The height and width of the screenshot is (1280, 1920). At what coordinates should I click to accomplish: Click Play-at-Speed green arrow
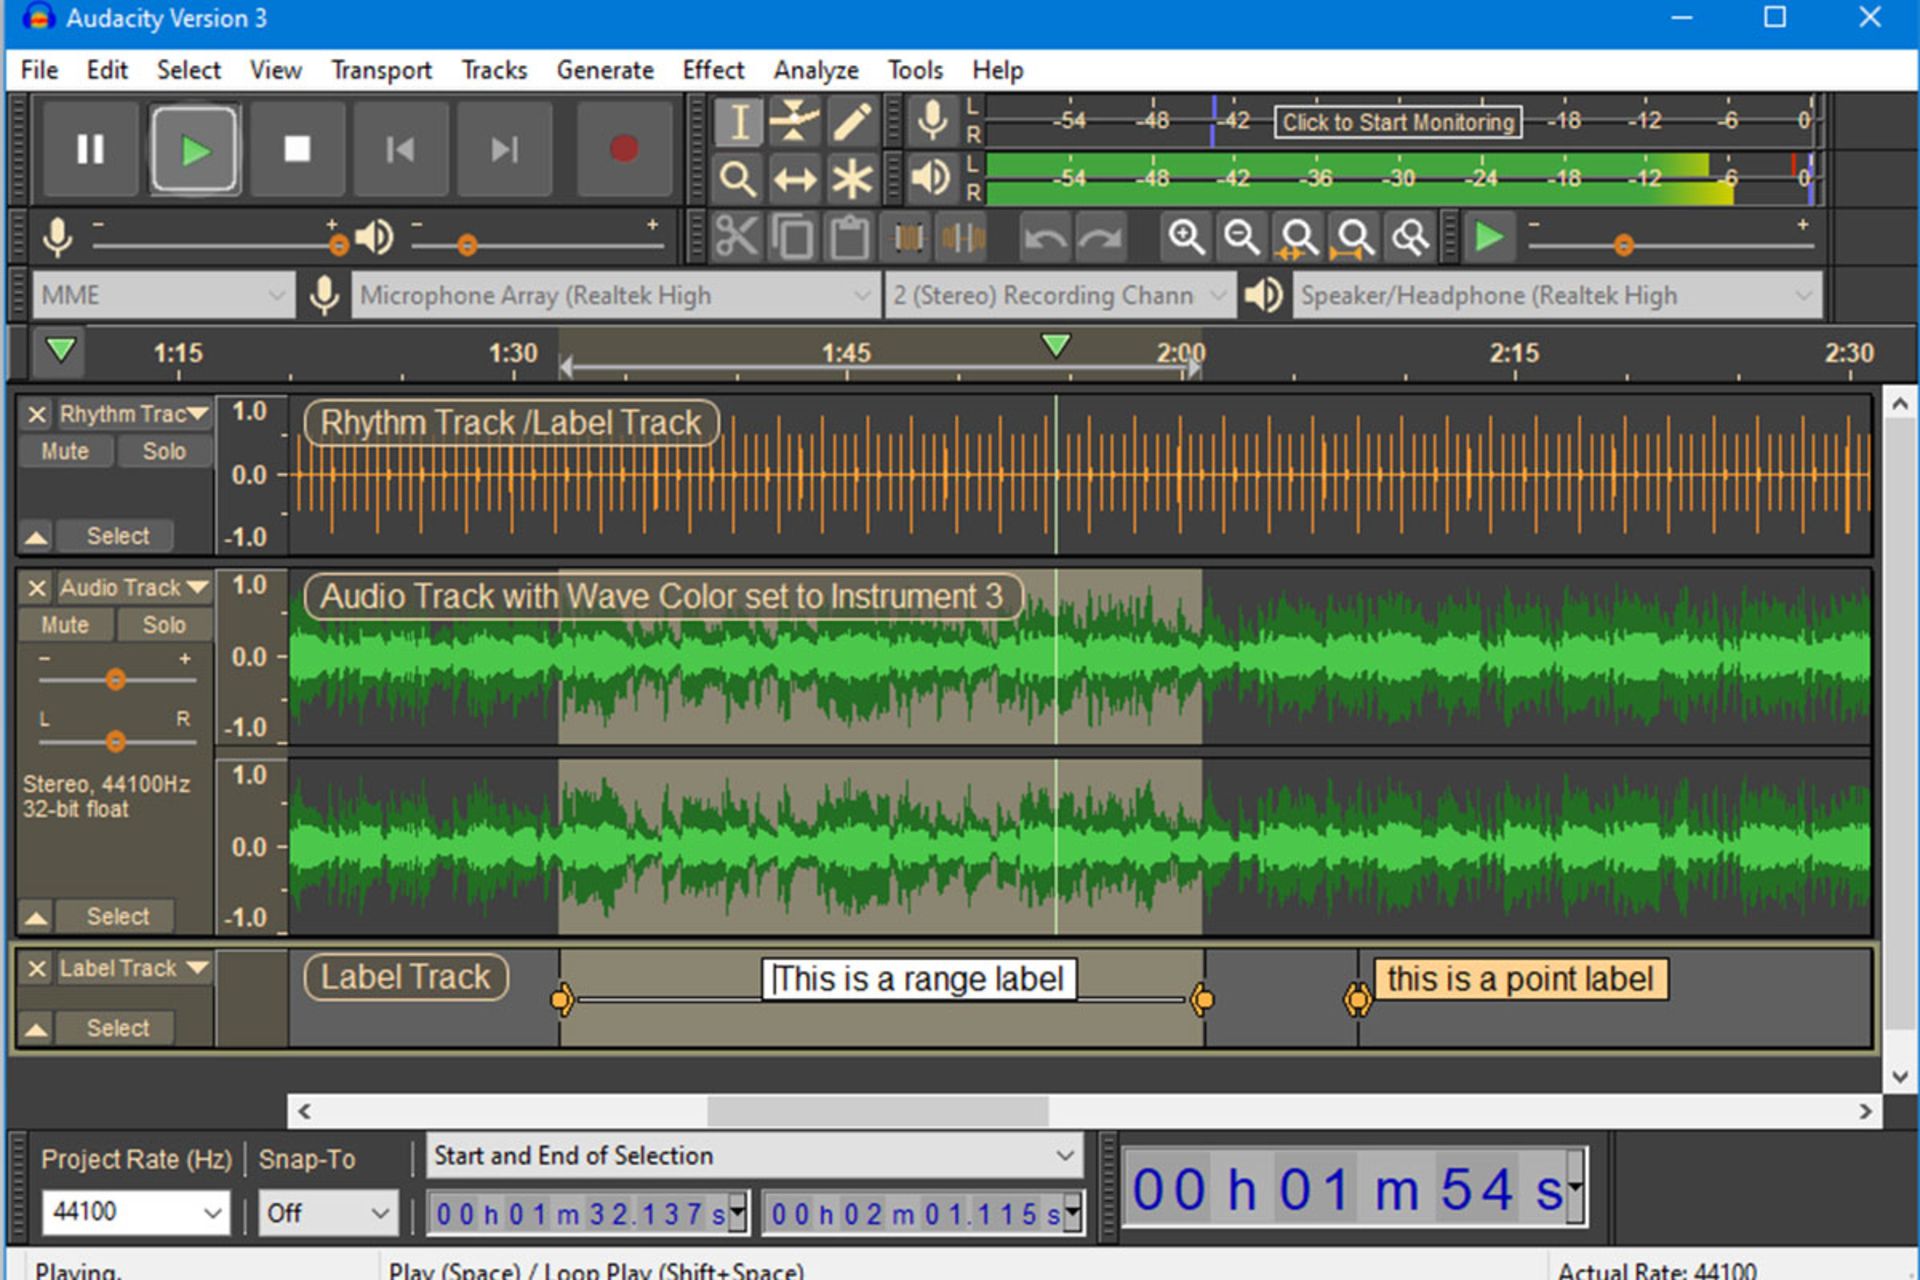1489,238
